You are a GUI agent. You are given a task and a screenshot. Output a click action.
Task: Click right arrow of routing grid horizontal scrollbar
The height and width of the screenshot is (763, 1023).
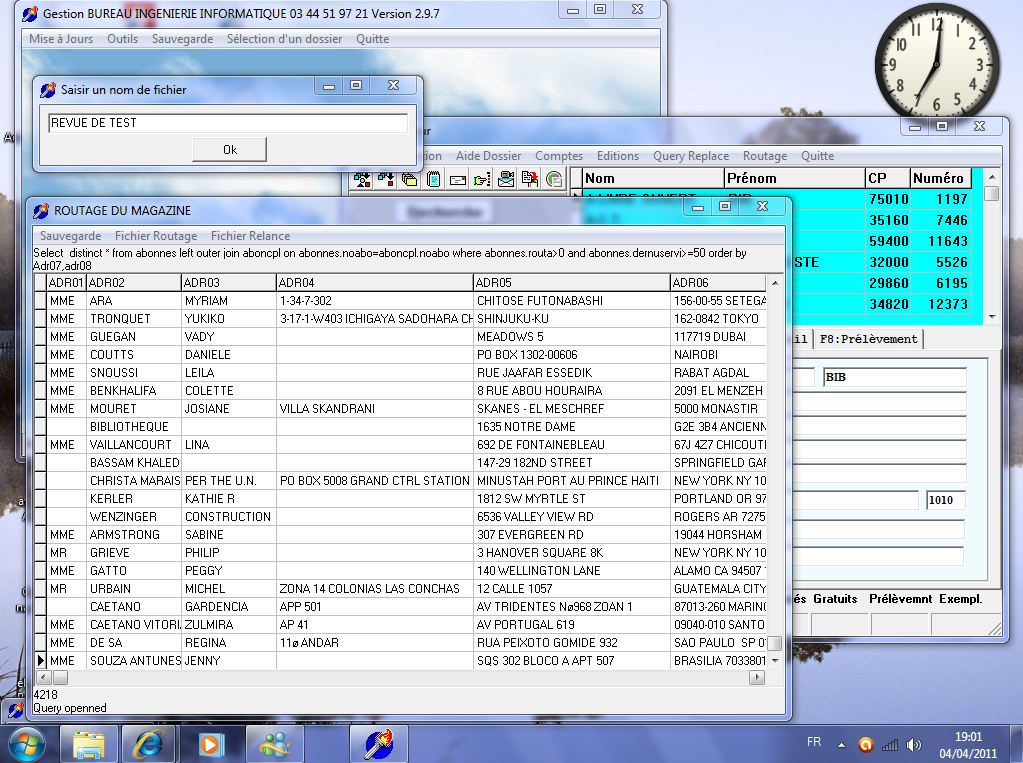coord(759,678)
